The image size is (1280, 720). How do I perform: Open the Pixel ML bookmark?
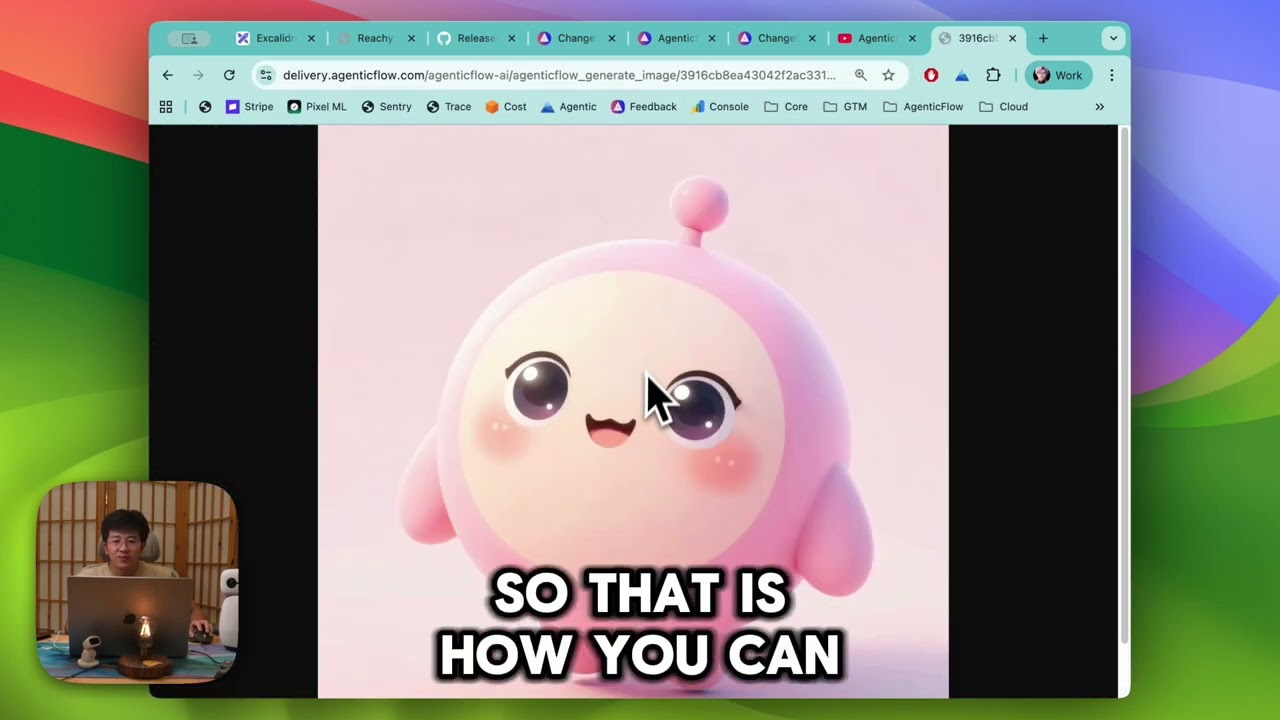point(316,106)
